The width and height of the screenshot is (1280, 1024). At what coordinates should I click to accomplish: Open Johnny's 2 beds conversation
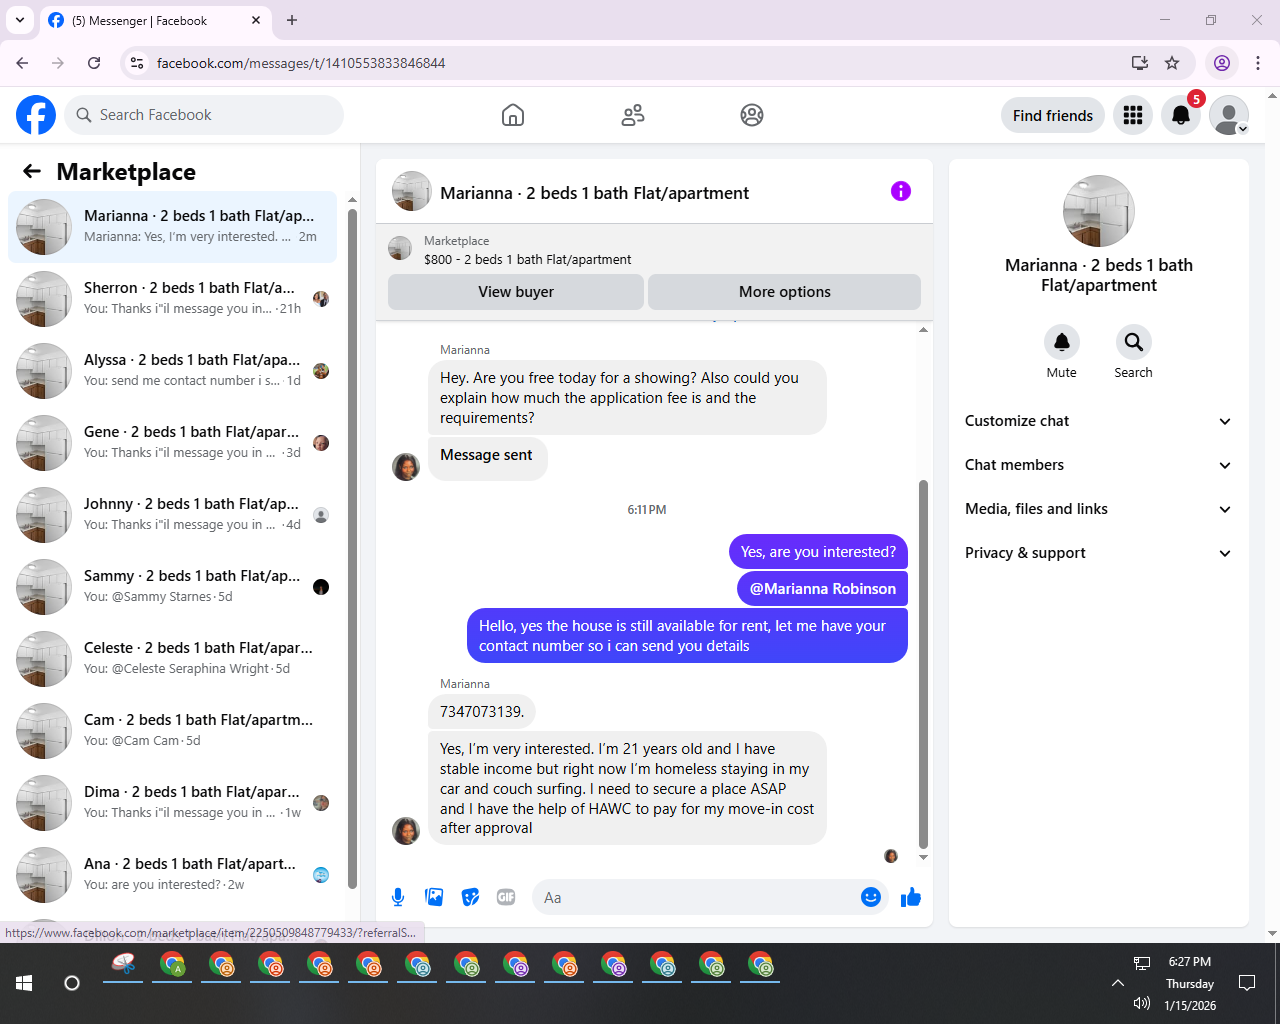tap(172, 514)
